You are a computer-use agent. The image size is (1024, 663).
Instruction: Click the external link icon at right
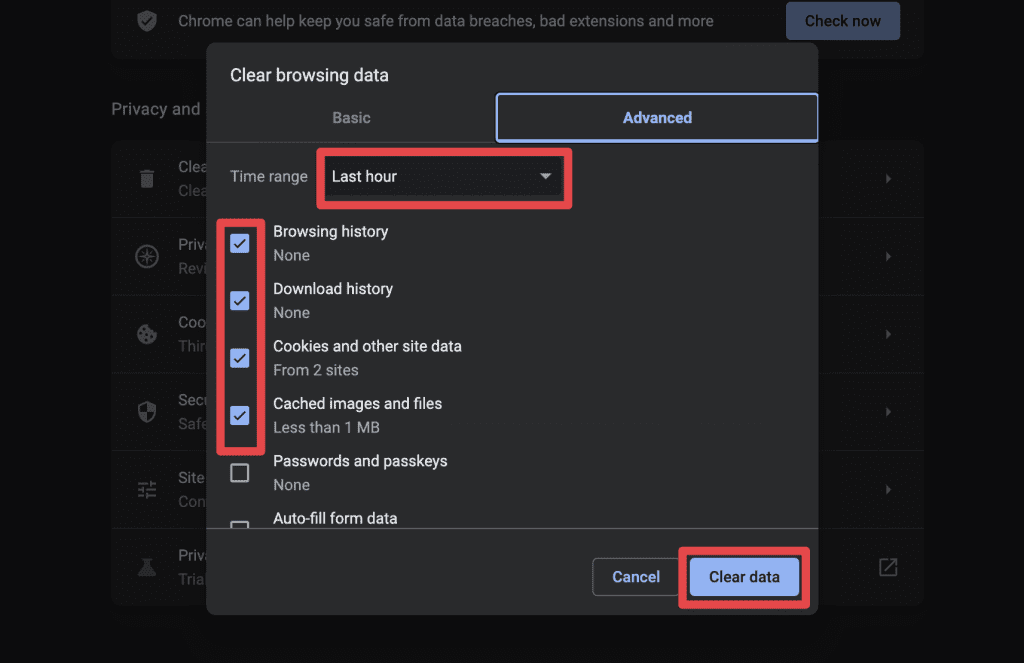[888, 567]
